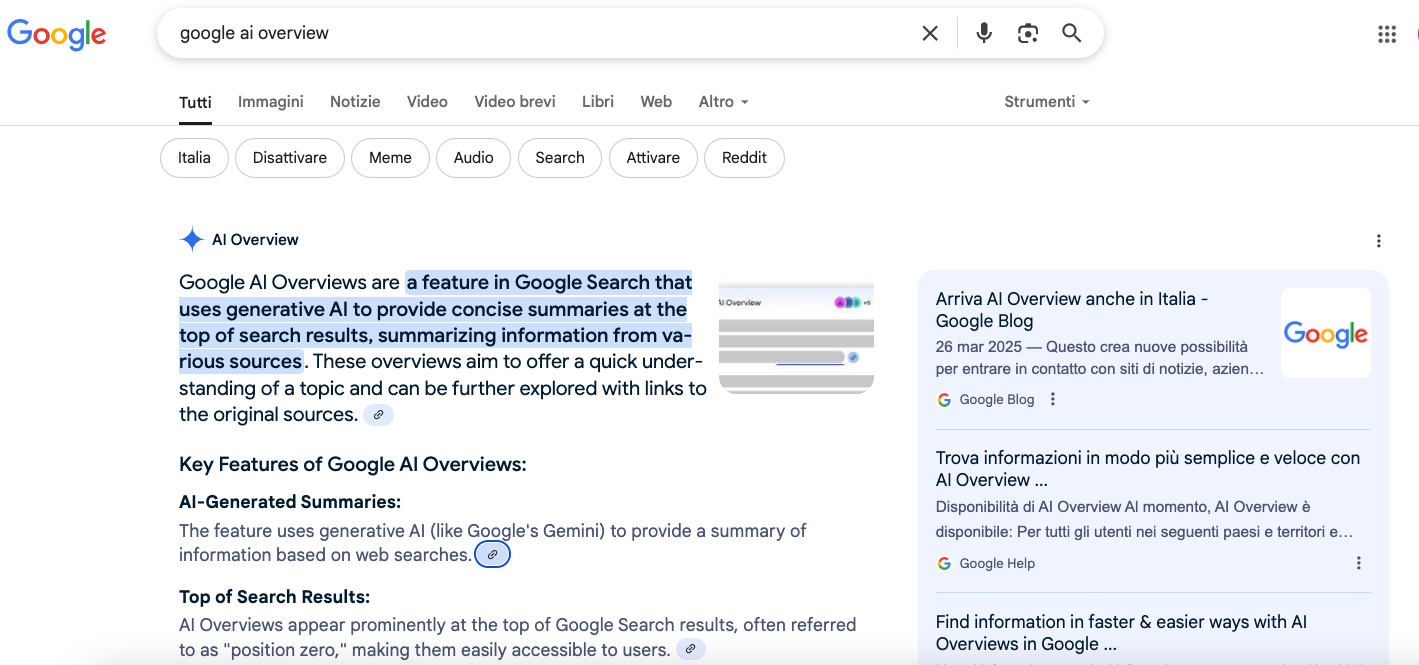Switch to the Web tab

pyautogui.click(x=656, y=102)
